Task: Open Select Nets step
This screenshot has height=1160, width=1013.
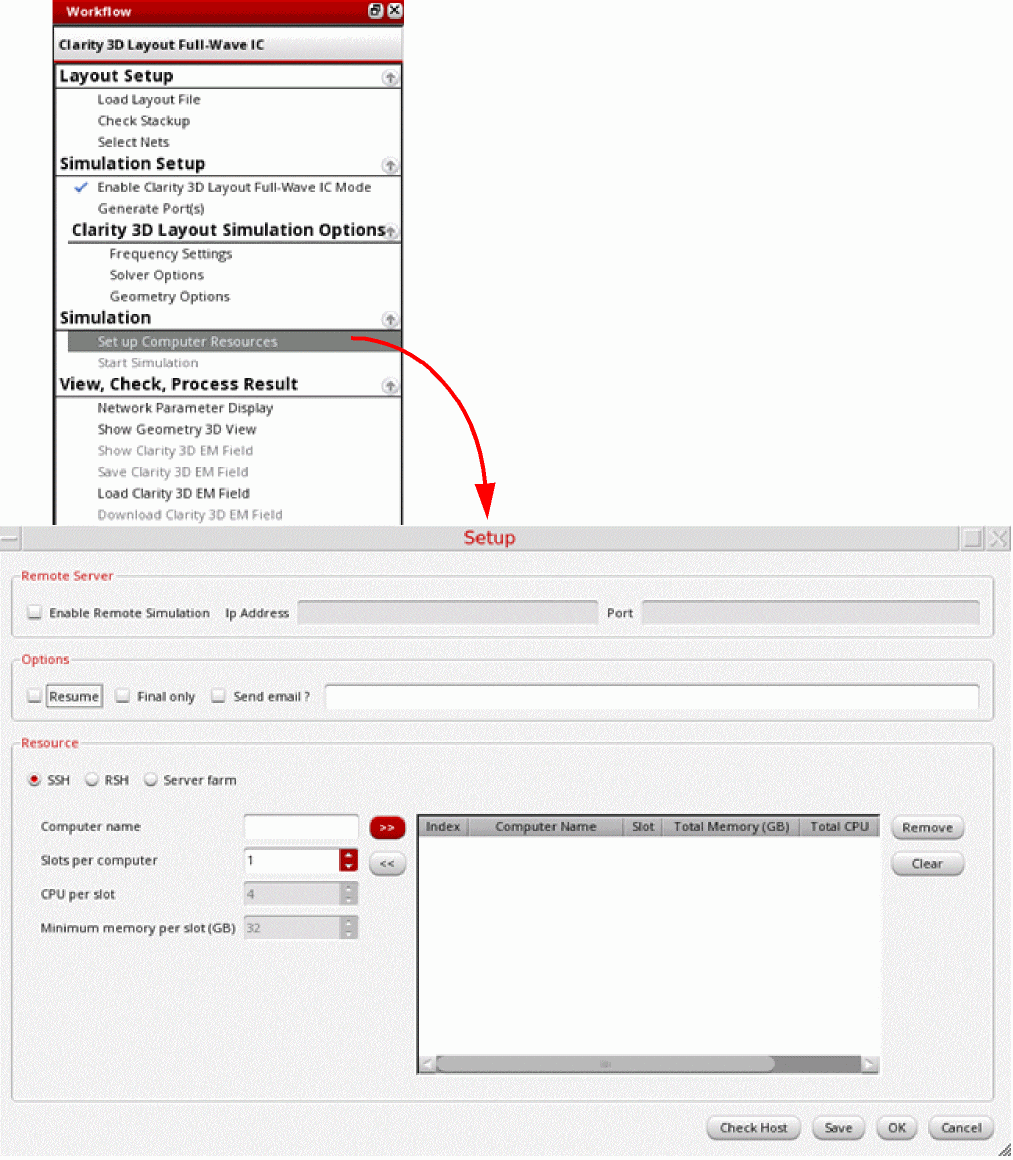Action: (x=133, y=142)
